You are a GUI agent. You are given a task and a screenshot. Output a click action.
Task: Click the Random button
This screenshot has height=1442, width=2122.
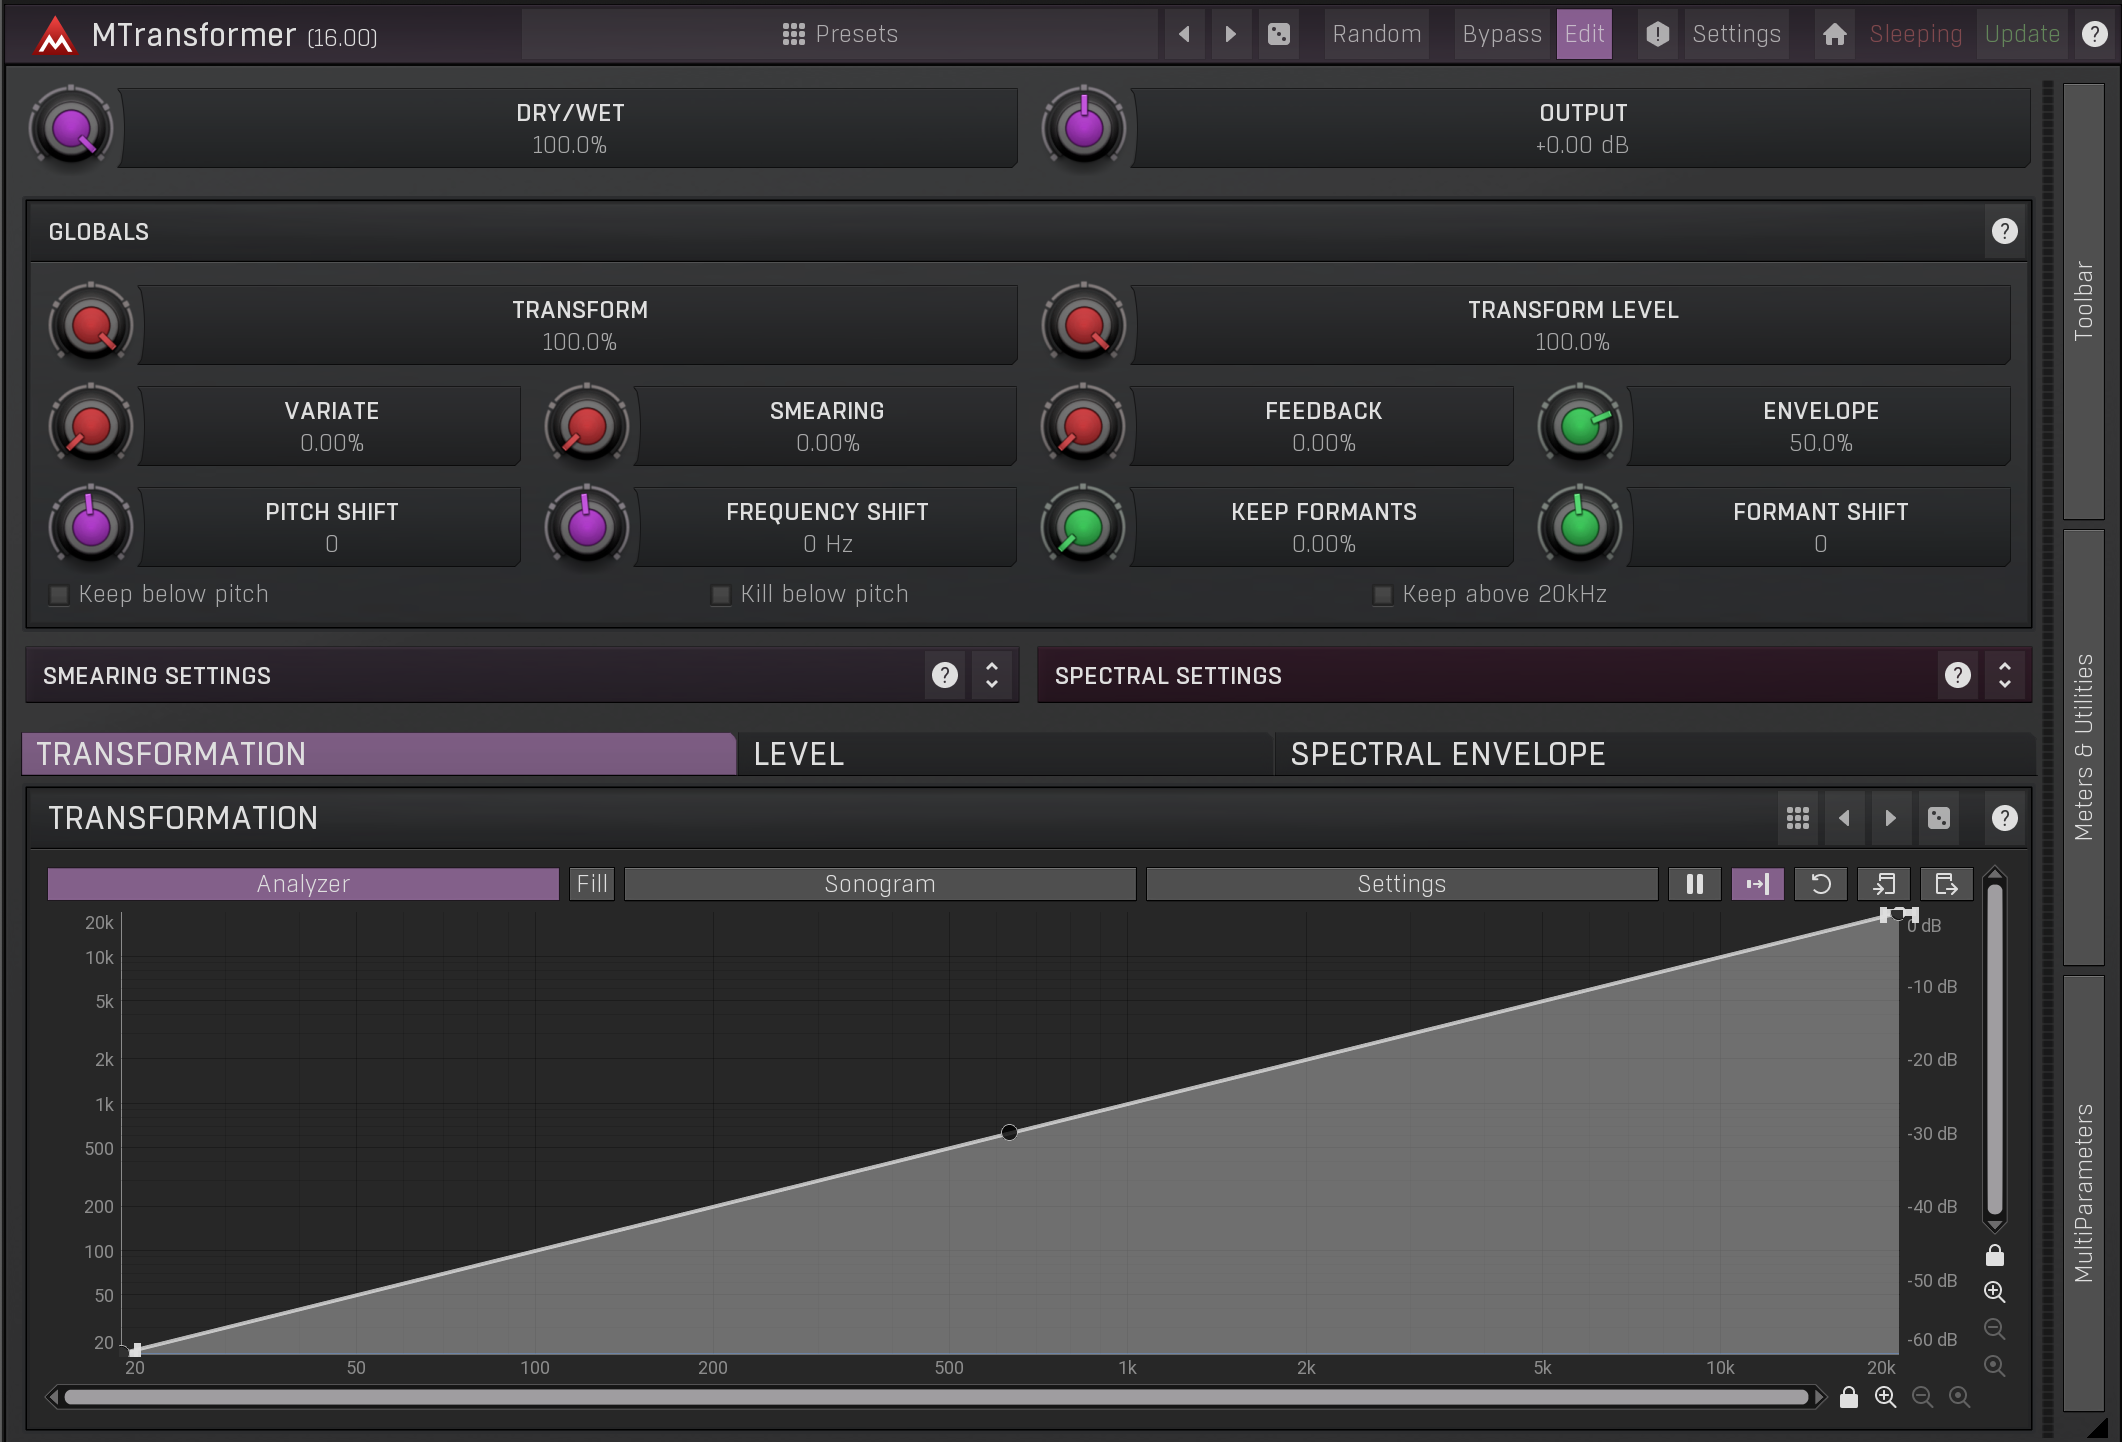pos(1376,34)
